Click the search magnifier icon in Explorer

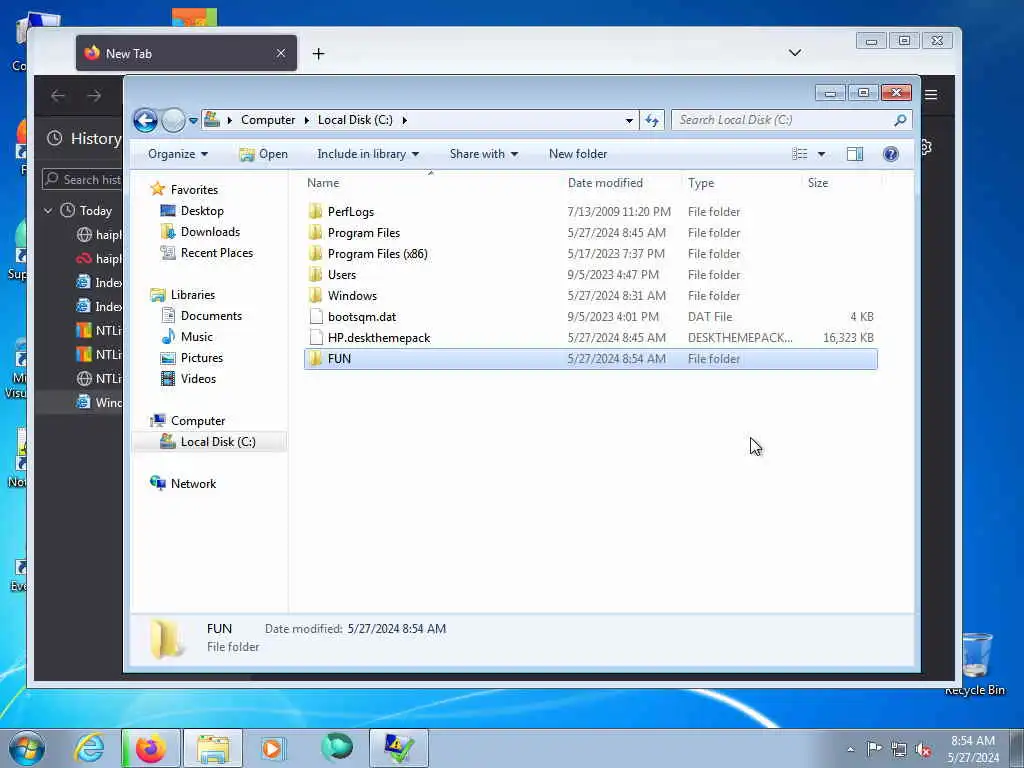(x=900, y=120)
